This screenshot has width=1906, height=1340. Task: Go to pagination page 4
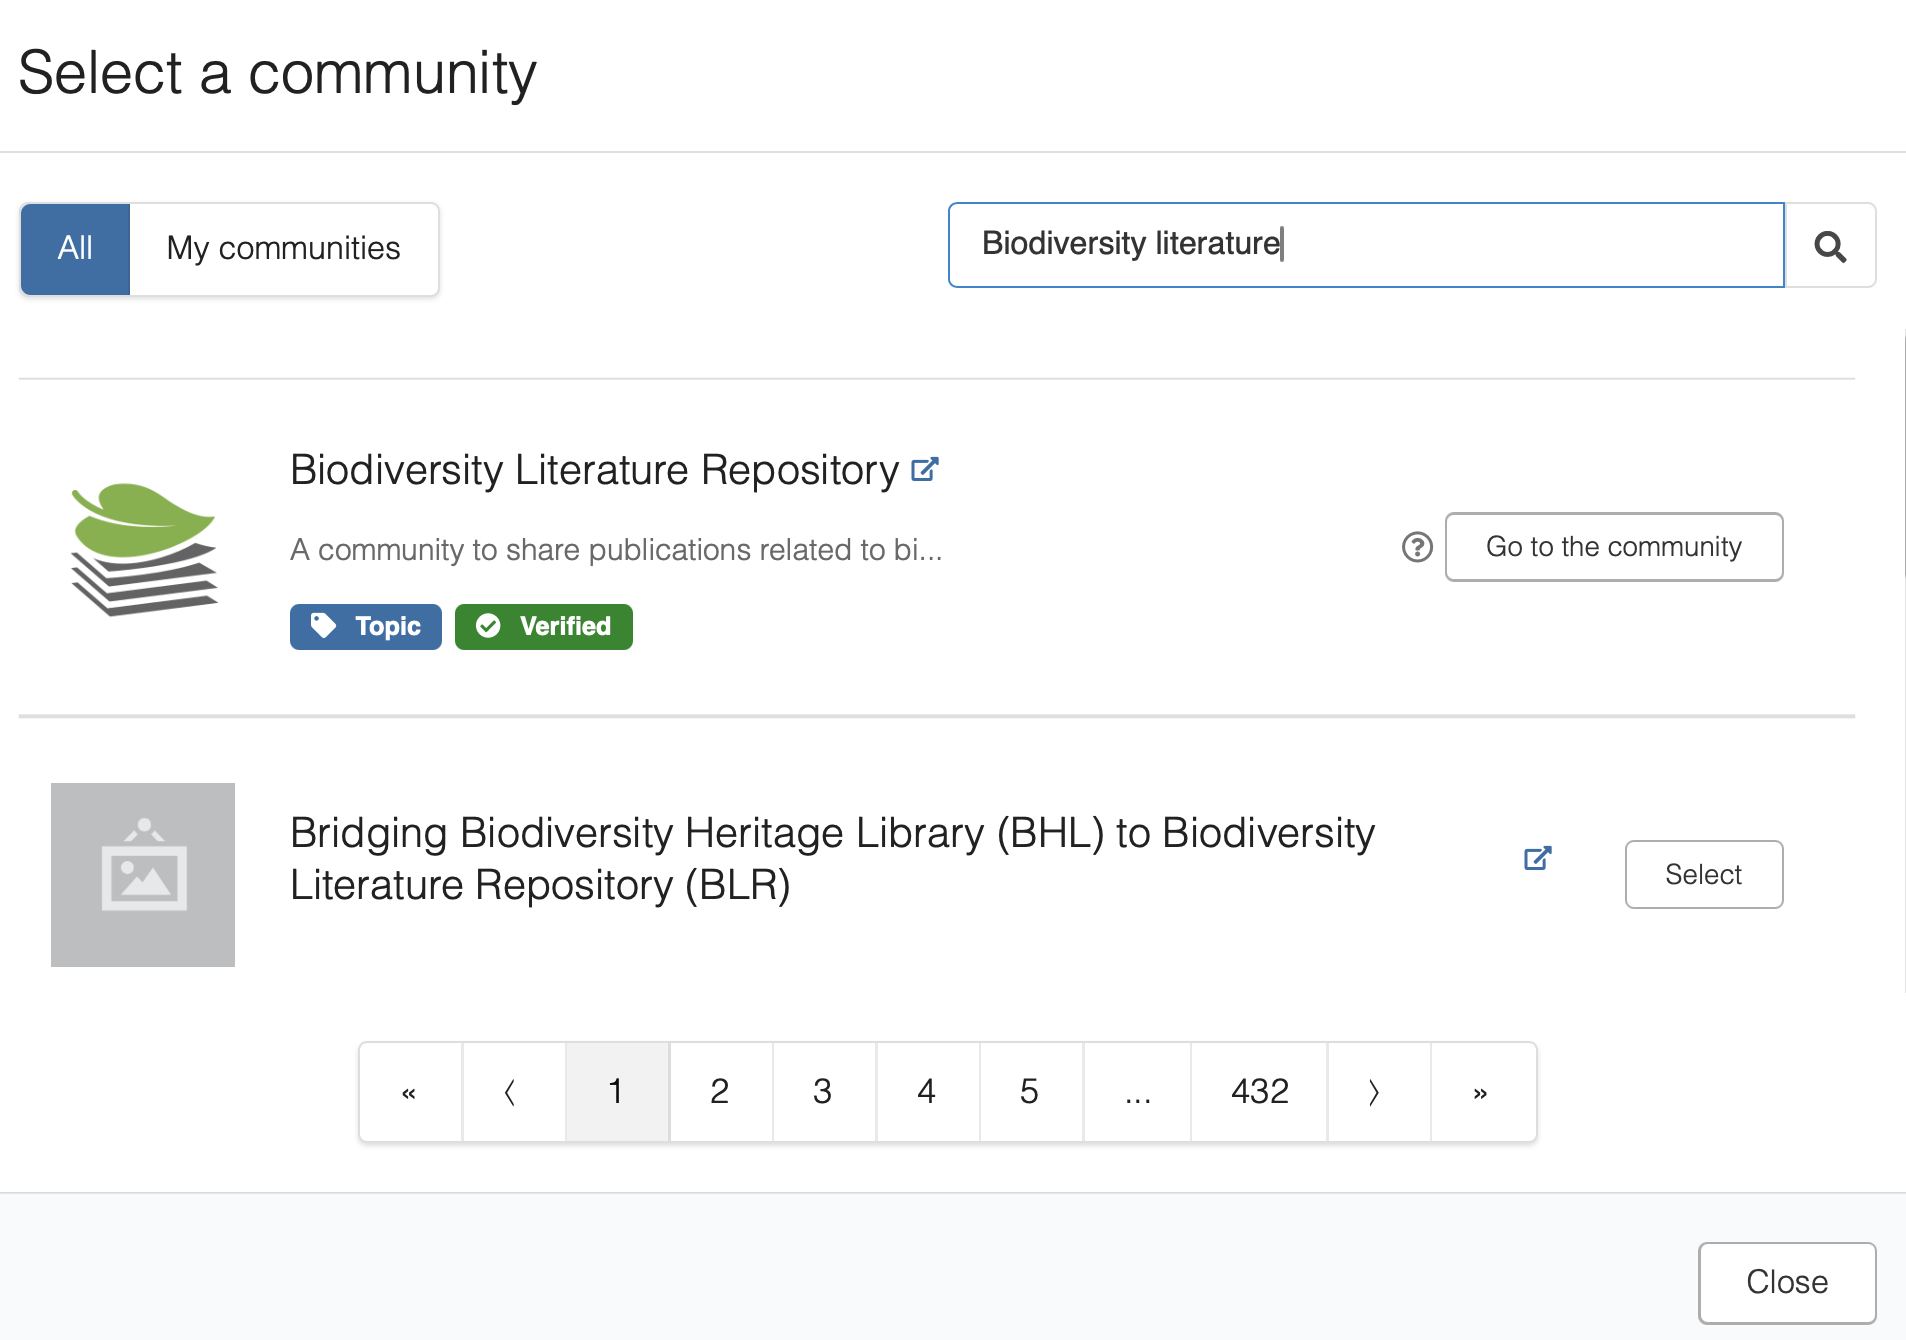(x=928, y=1092)
